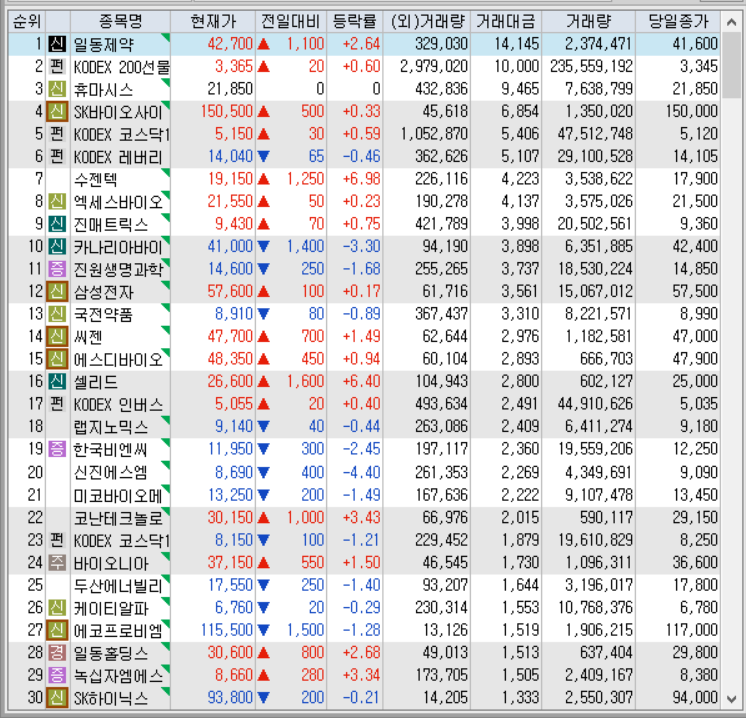Viewport: 746px width, 718px height.
Task: Select SK하이닉스 stock name
Action: pyautogui.click(x=110, y=698)
